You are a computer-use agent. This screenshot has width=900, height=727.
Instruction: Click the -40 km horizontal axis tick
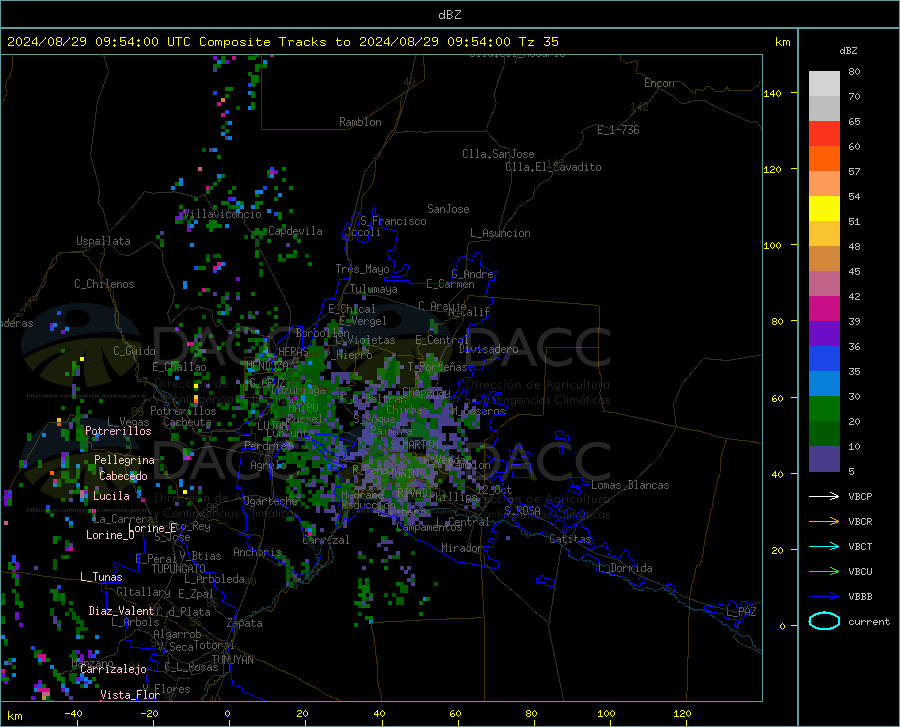coord(73,713)
